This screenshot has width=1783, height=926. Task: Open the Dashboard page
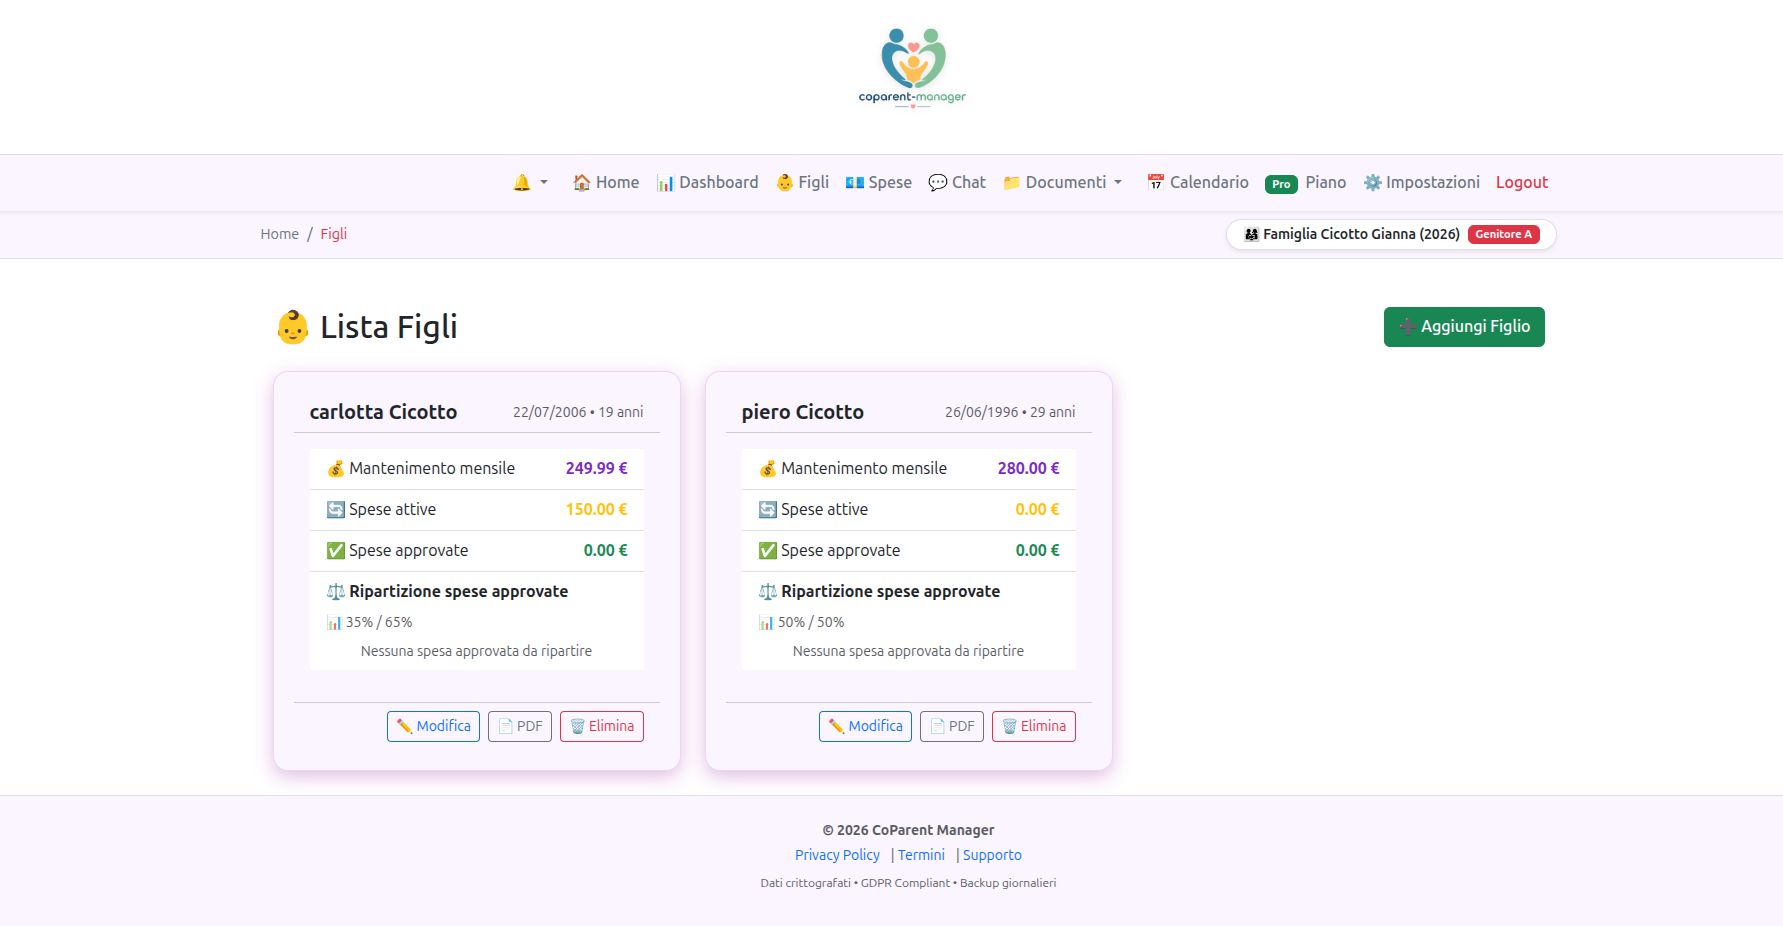pyautogui.click(x=707, y=183)
